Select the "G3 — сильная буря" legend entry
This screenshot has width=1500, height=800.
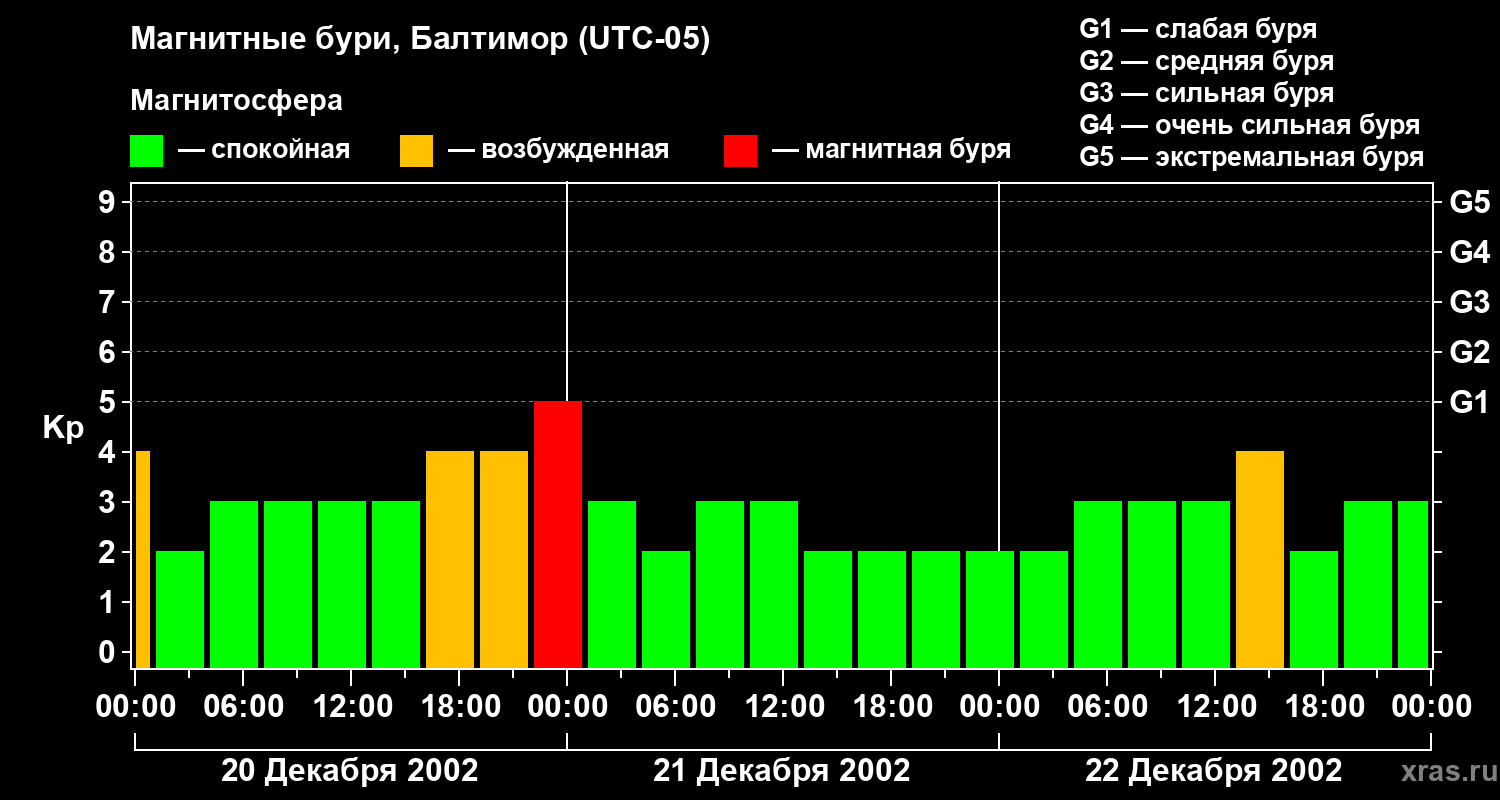coord(1206,93)
